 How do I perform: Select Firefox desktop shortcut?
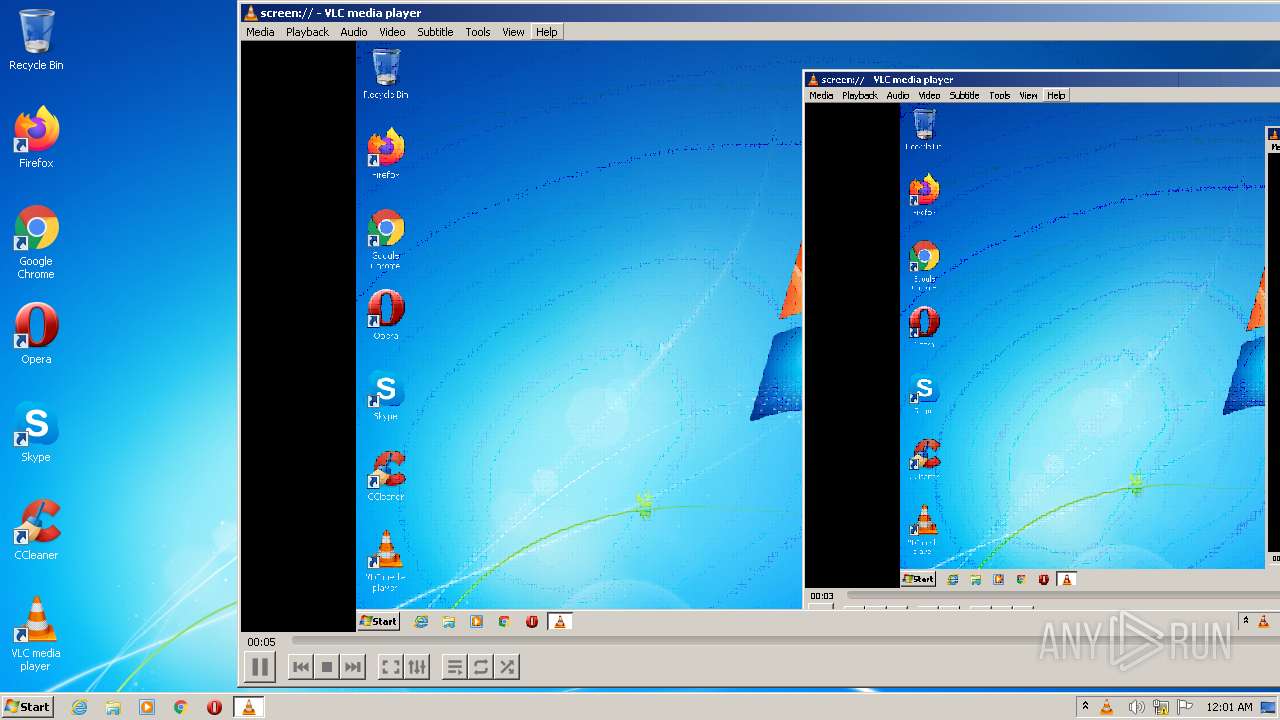point(36,138)
